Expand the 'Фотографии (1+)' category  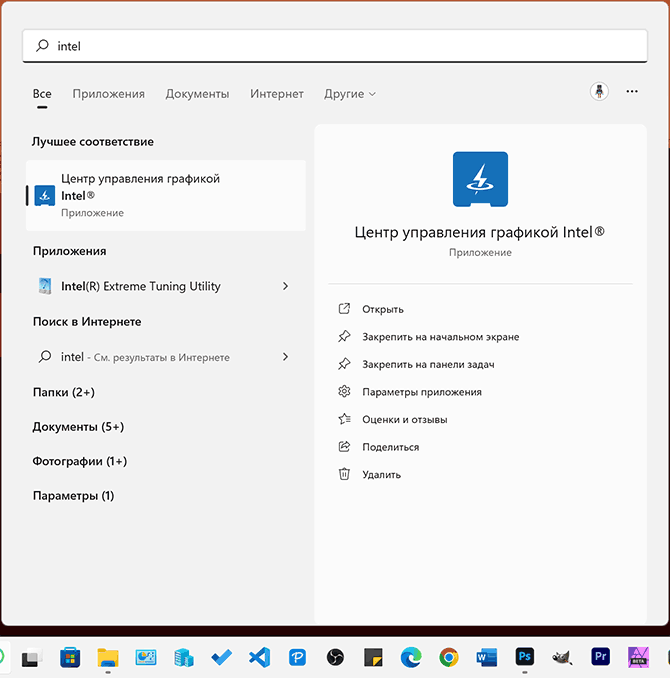[x=80, y=461]
